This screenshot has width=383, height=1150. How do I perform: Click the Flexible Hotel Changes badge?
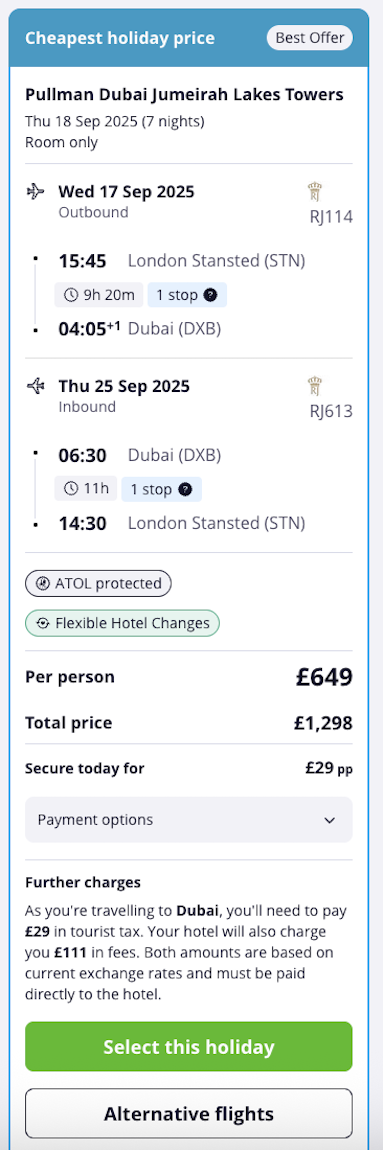click(x=123, y=623)
